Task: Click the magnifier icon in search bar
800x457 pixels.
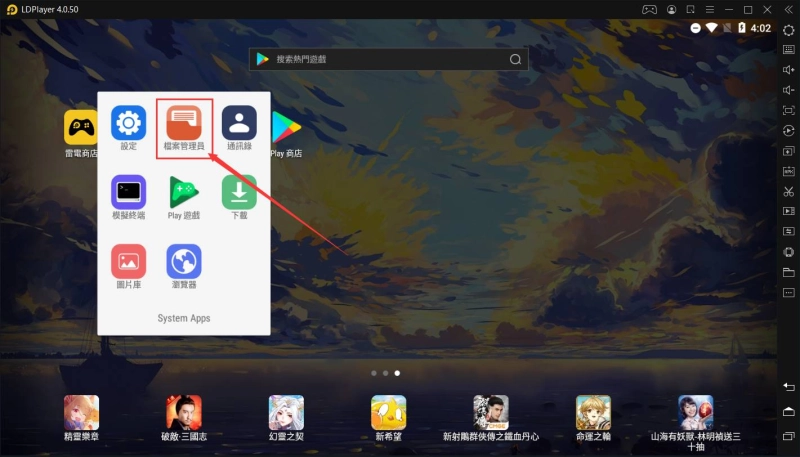Action: (x=515, y=59)
